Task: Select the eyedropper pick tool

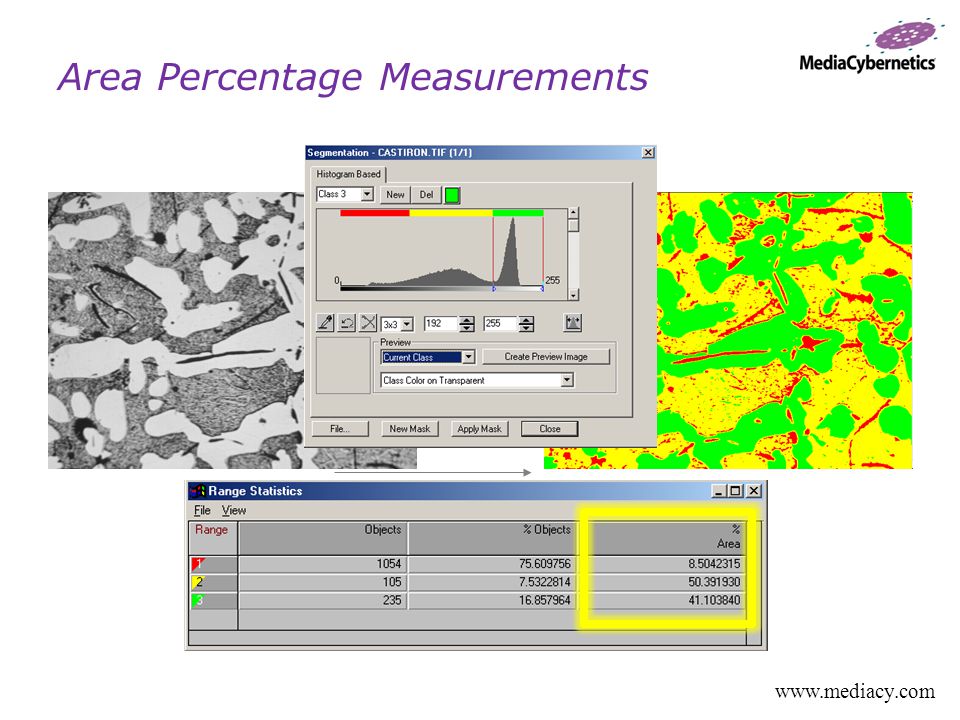Action: (325, 323)
